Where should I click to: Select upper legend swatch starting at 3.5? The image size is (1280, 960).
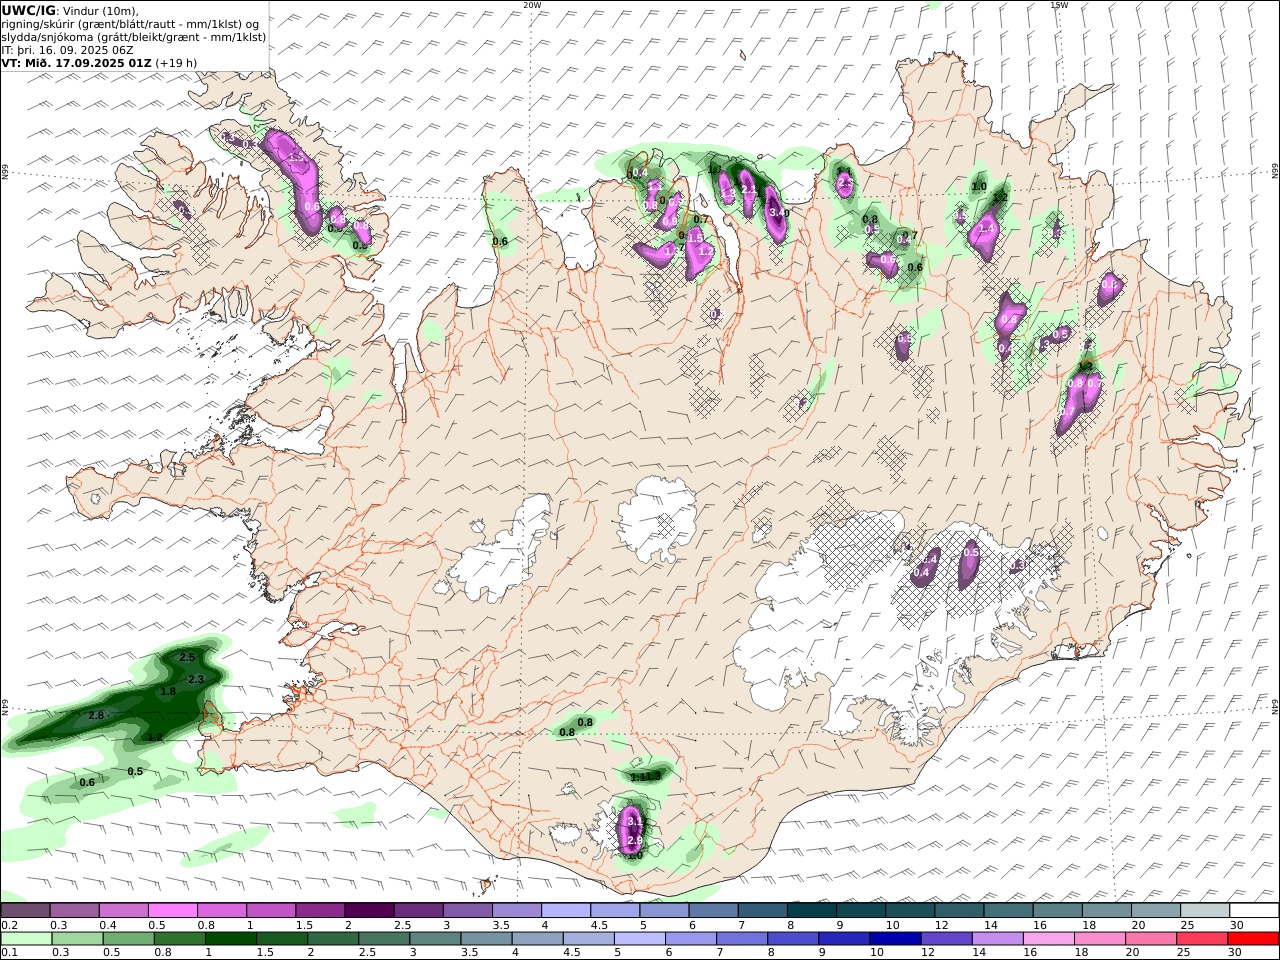coord(517,910)
